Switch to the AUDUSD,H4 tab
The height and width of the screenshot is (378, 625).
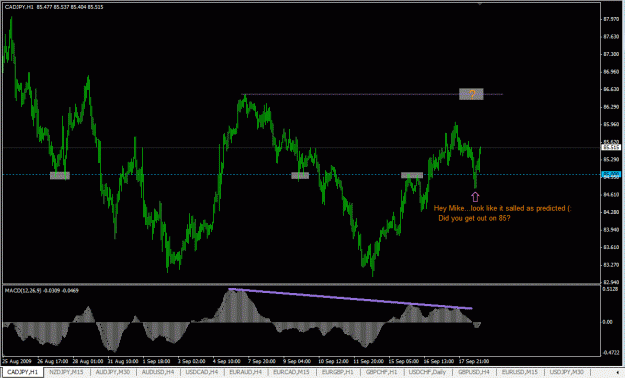[158, 372]
